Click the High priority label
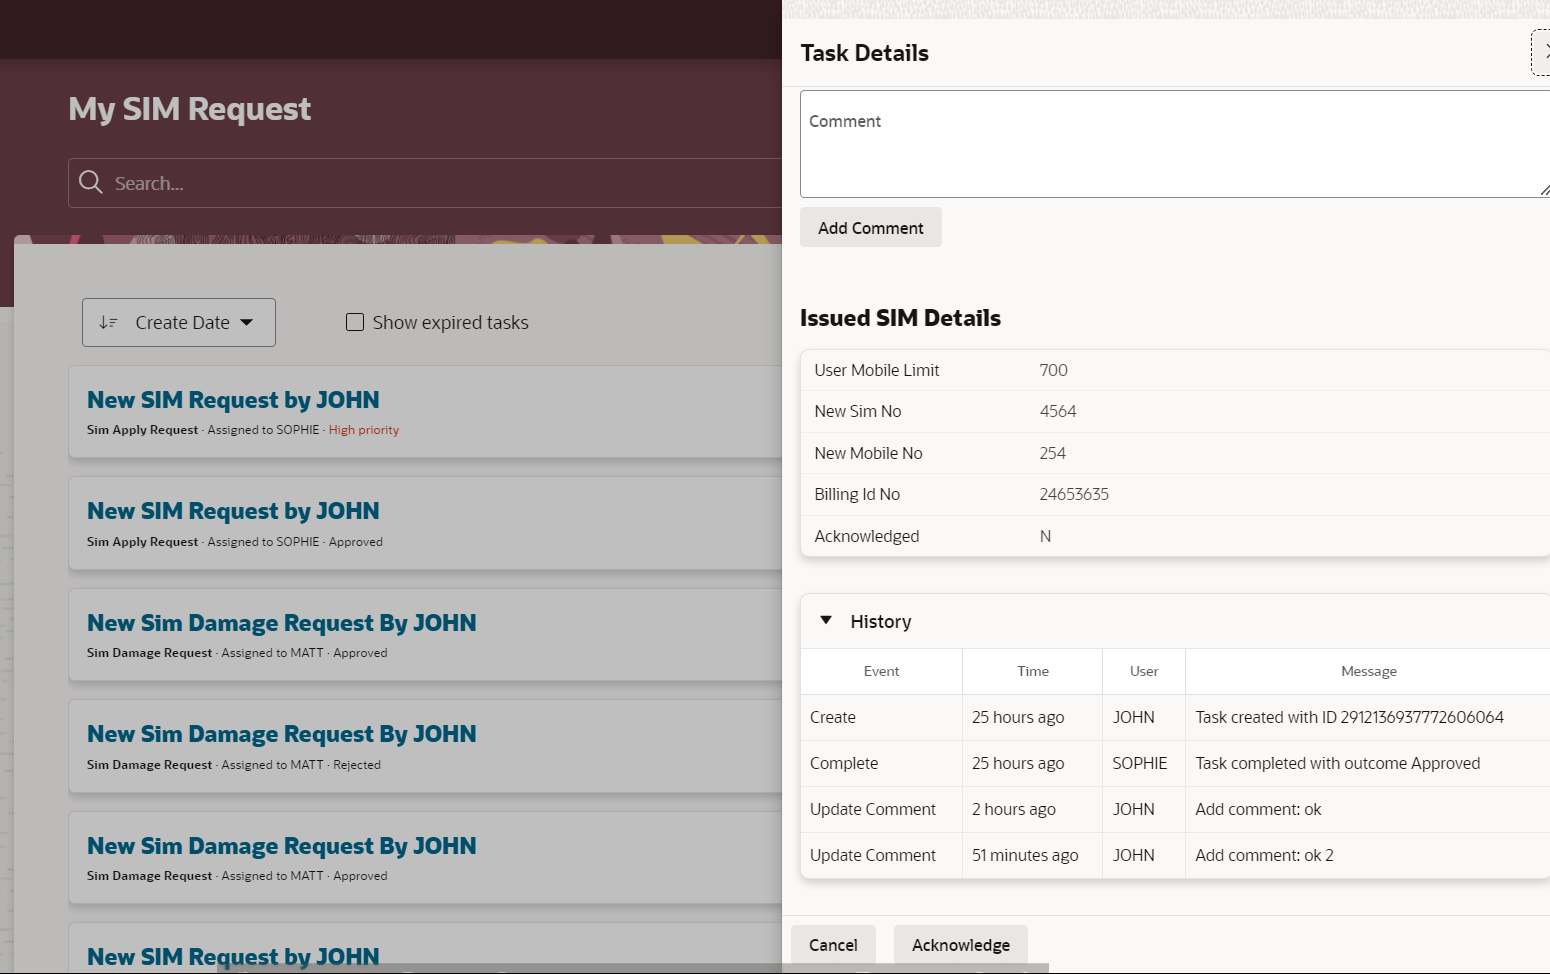 click(364, 430)
